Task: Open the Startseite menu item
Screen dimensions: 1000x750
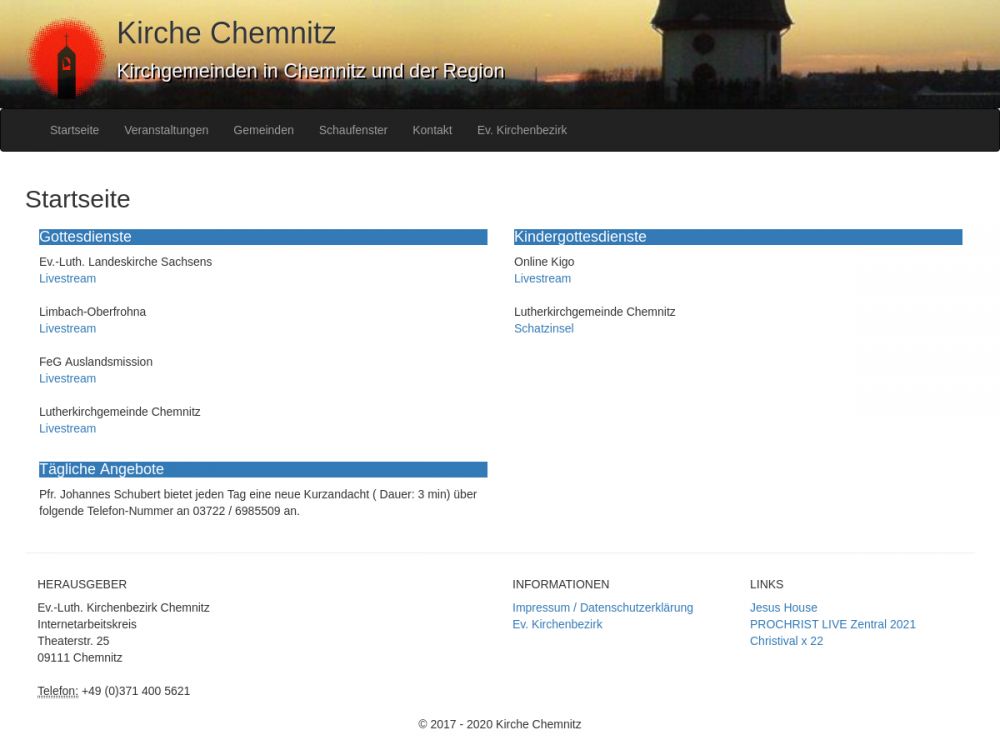Action: coord(74,130)
